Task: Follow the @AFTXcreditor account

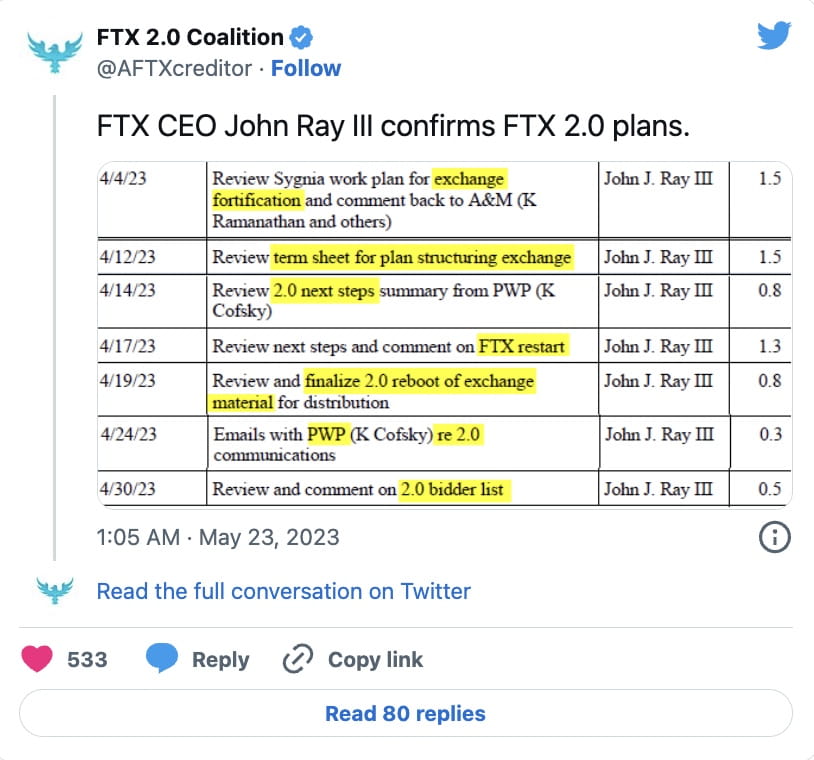Action: [306, 68]
